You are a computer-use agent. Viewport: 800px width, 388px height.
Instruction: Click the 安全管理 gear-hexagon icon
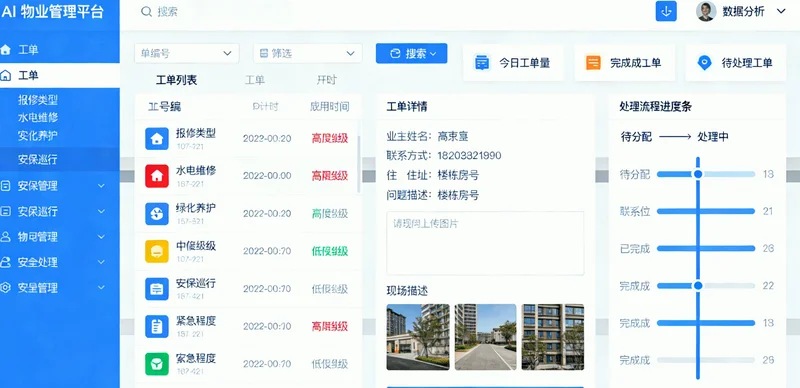pyautogui.click(x=6, y=287)
